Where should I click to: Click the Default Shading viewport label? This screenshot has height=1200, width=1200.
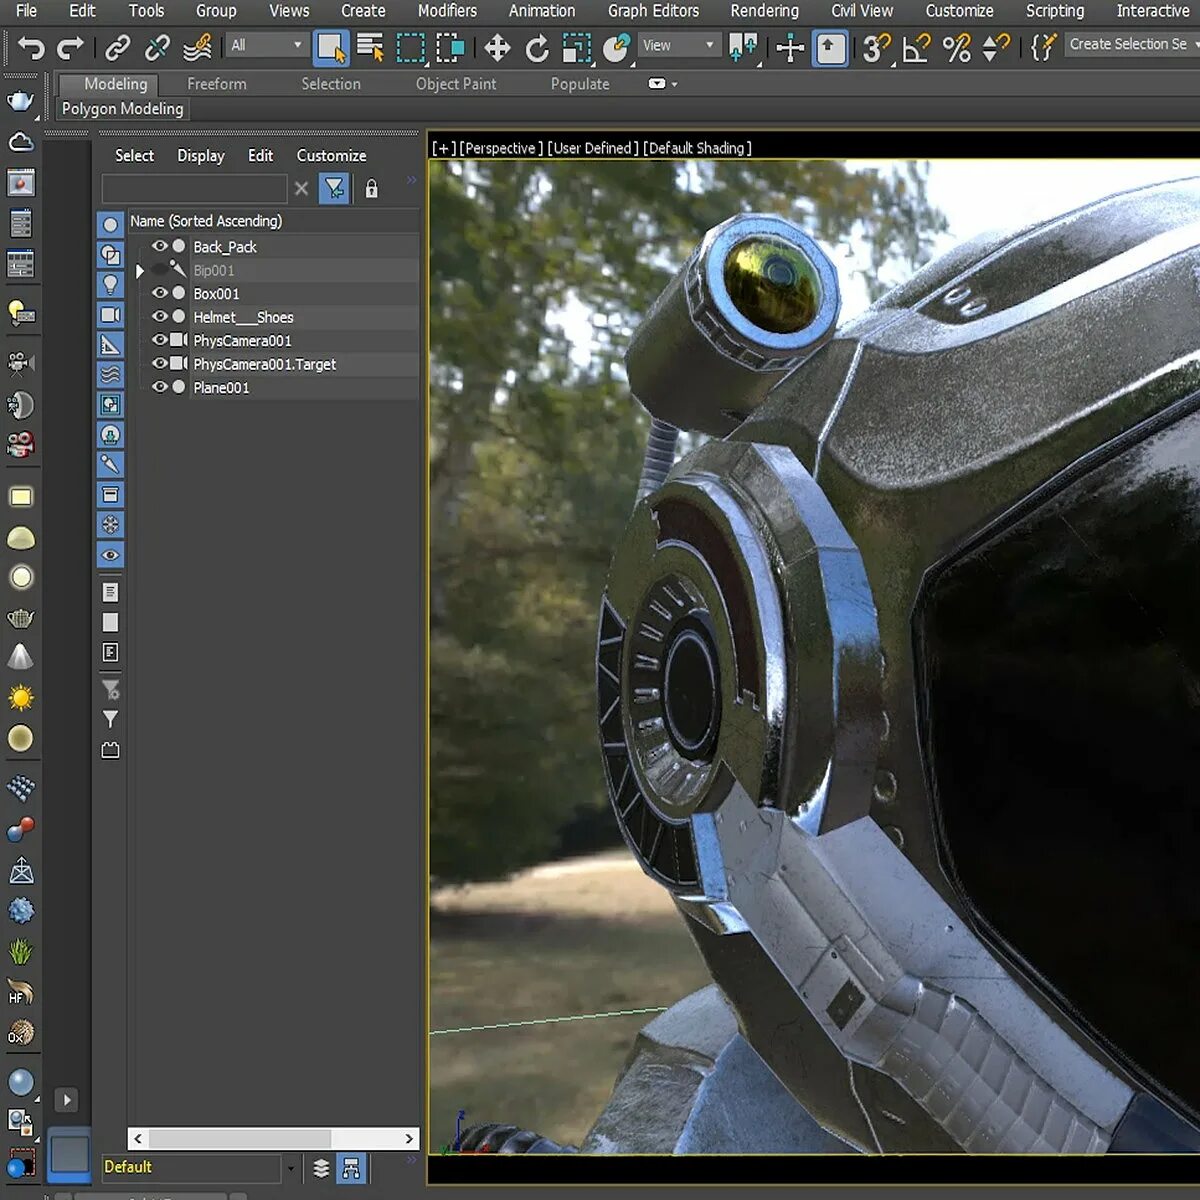tap(697, 148)
